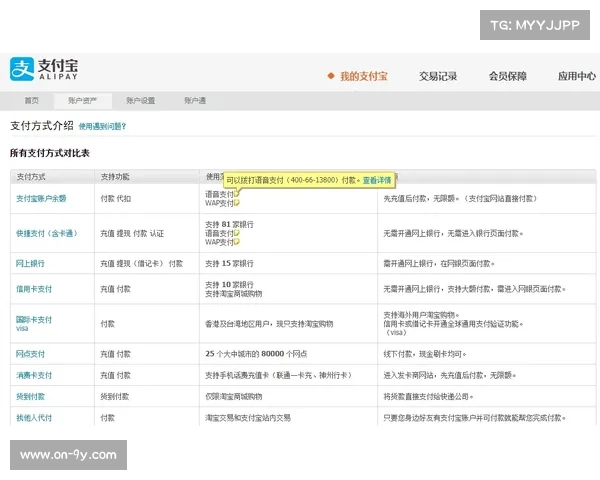This screenshot has width=600, height=480.
Task: Click the 支付方式 column header
Action: click(31, 177)
